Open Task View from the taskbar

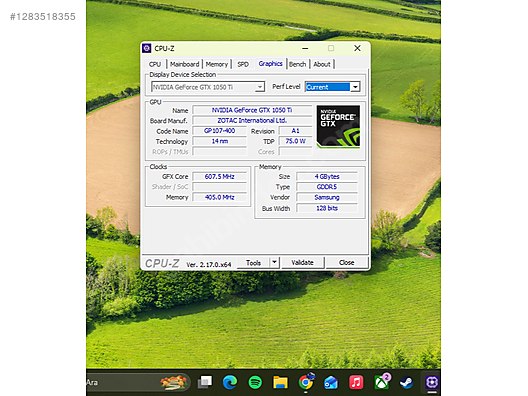[x=205, y=382]
